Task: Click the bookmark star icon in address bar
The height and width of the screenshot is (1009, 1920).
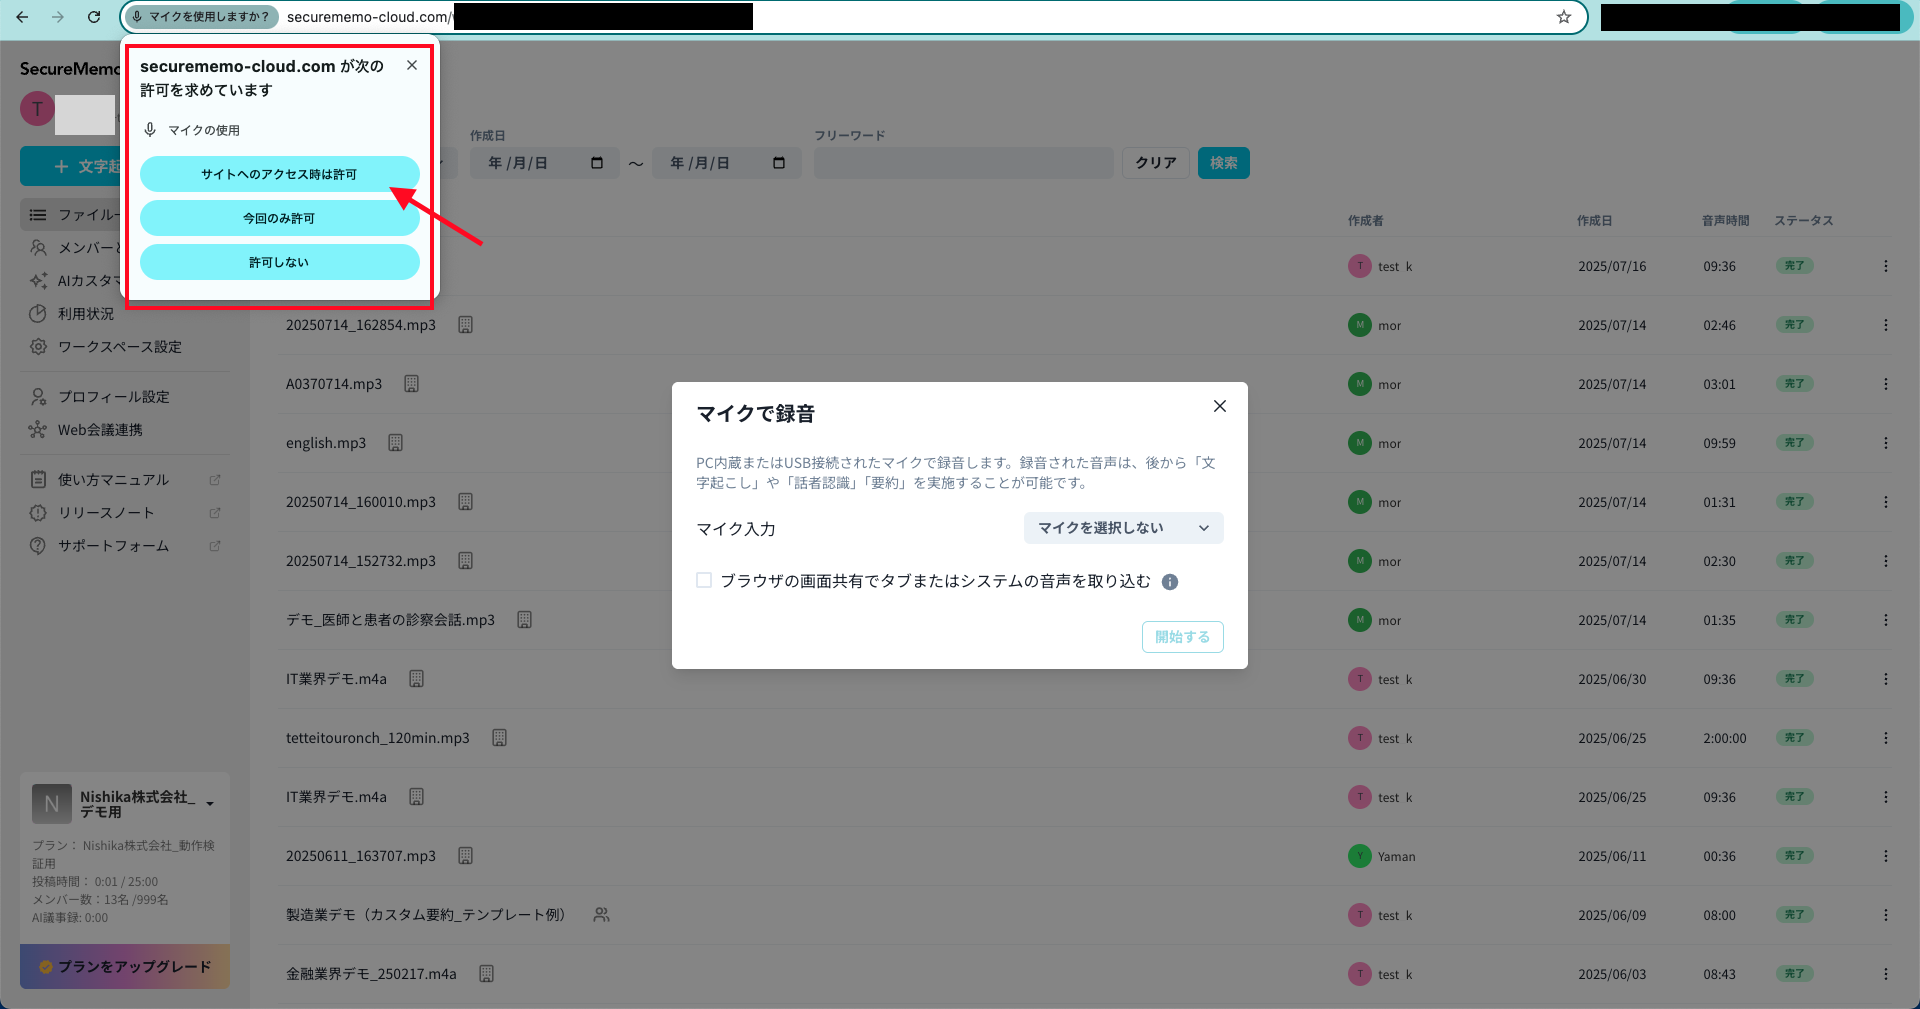Action: coord(1564,17)
